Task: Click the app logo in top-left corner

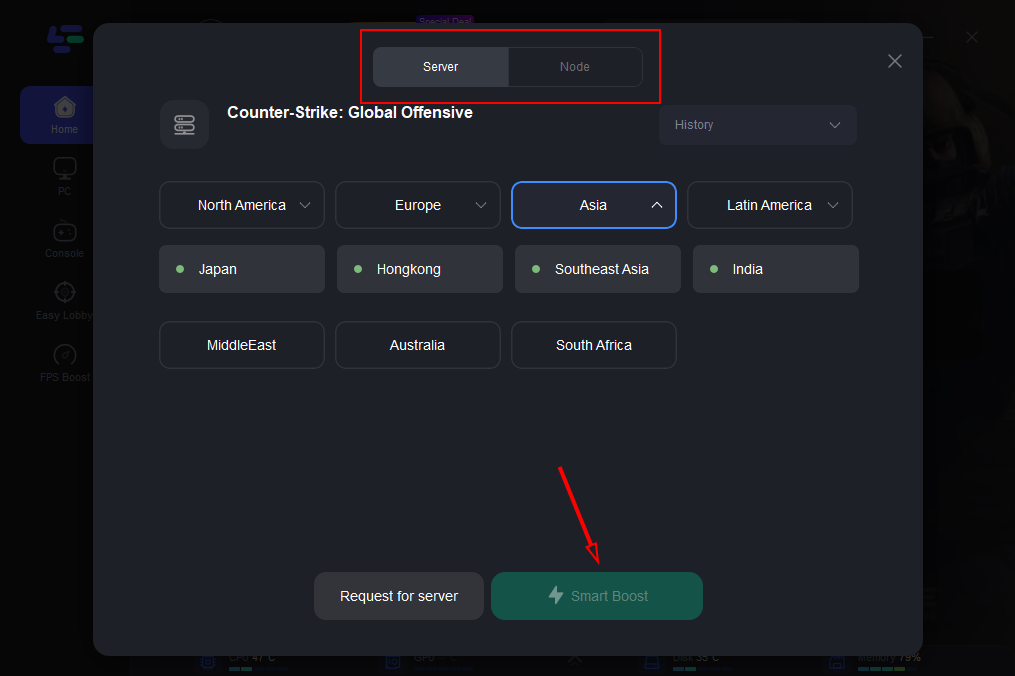Action: coord(65,40)
